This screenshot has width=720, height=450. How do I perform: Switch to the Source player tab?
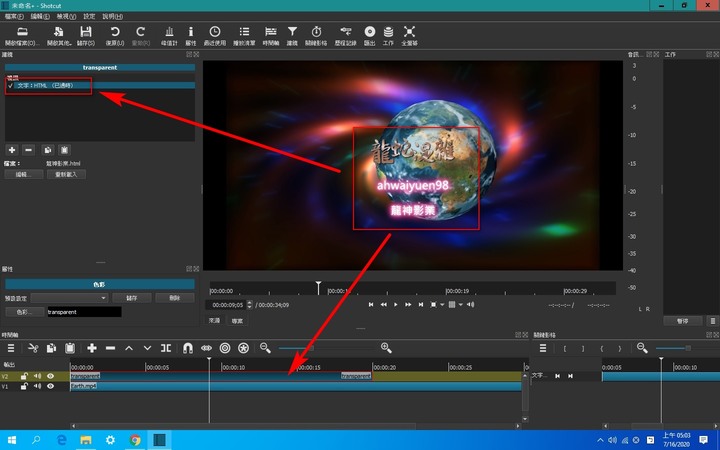click(x=214, y=321)
